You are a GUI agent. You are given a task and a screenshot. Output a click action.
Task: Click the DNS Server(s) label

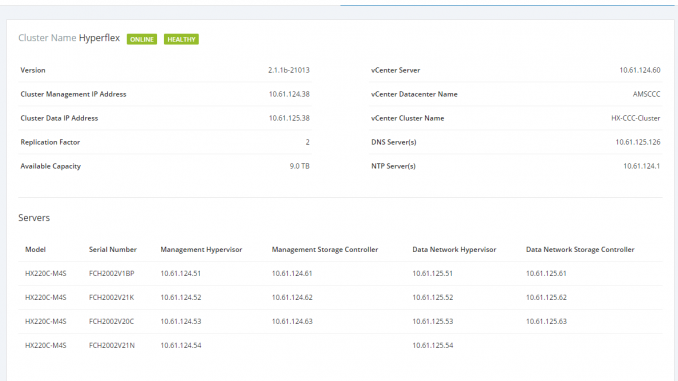pos(394,142)
